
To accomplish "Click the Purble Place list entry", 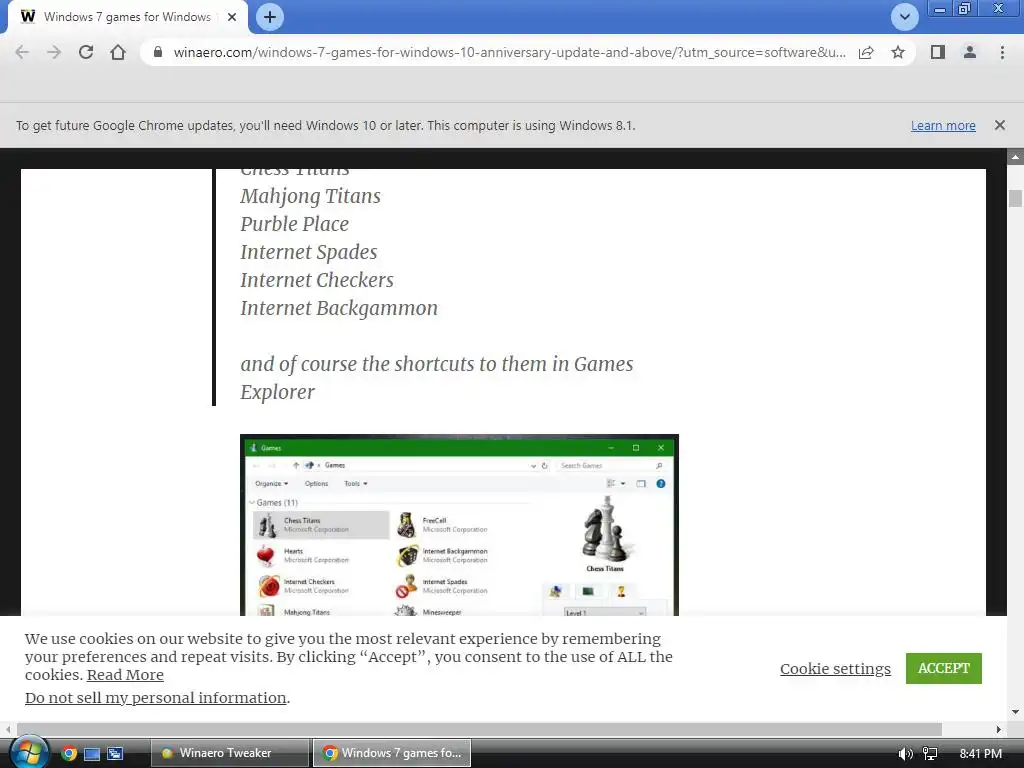I will click(295, 224).
